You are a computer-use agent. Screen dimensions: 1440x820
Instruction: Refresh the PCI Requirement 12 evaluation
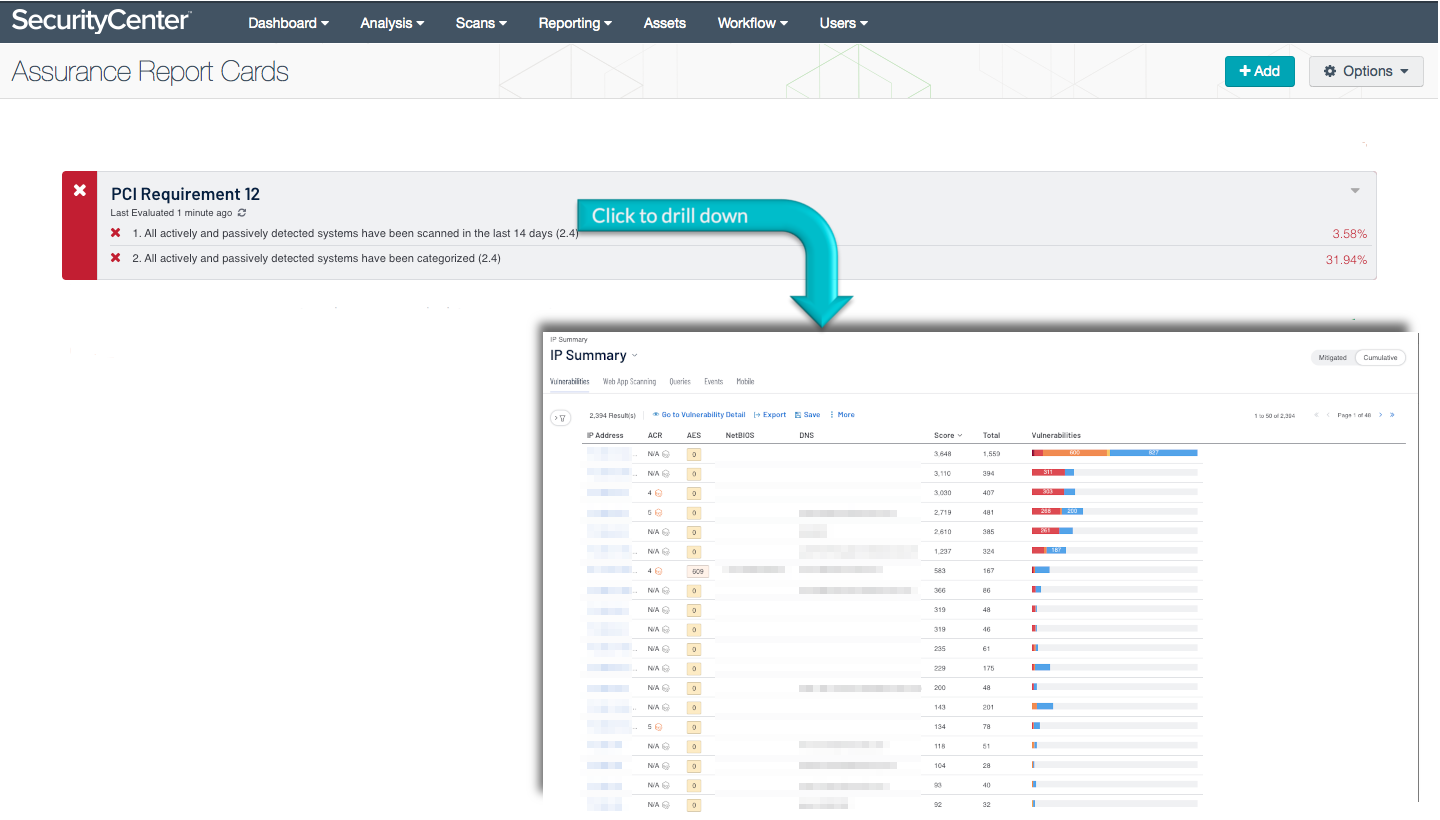242,213
